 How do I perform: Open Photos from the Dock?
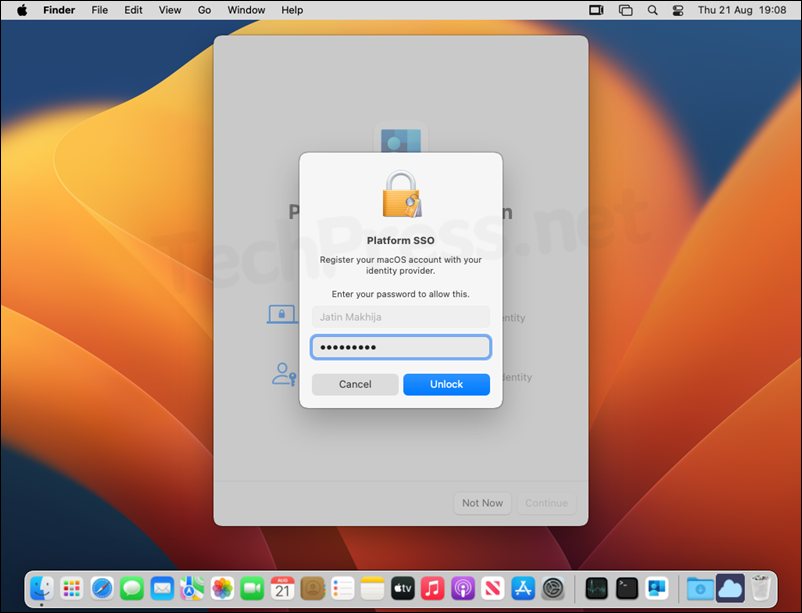[x=222, y=588]
